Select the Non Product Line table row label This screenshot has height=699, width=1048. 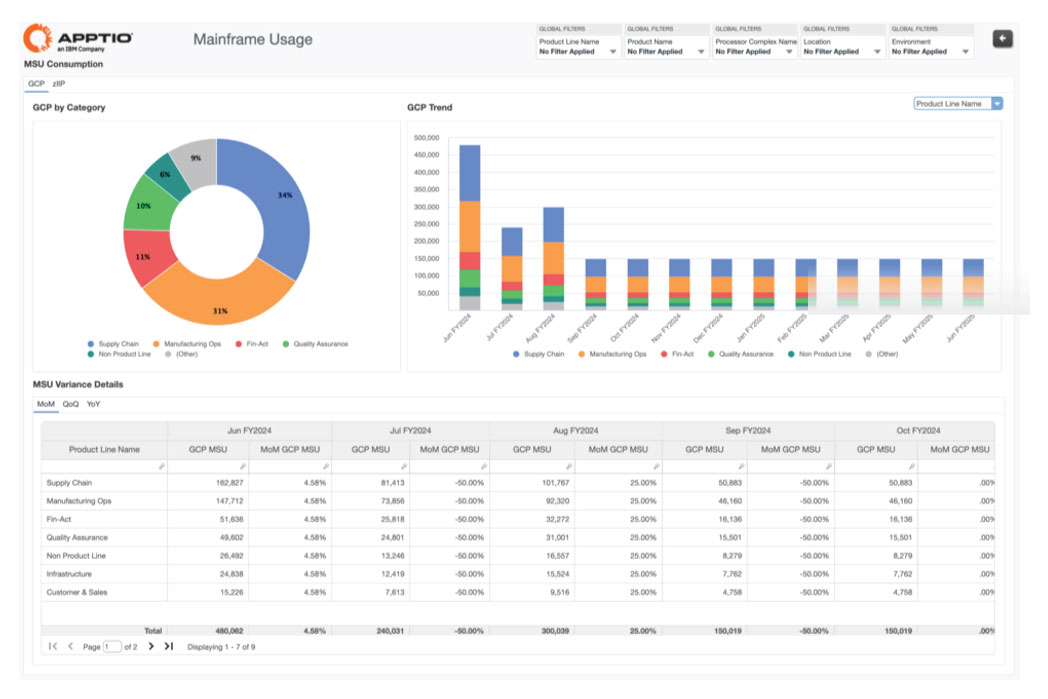point(76,555)
